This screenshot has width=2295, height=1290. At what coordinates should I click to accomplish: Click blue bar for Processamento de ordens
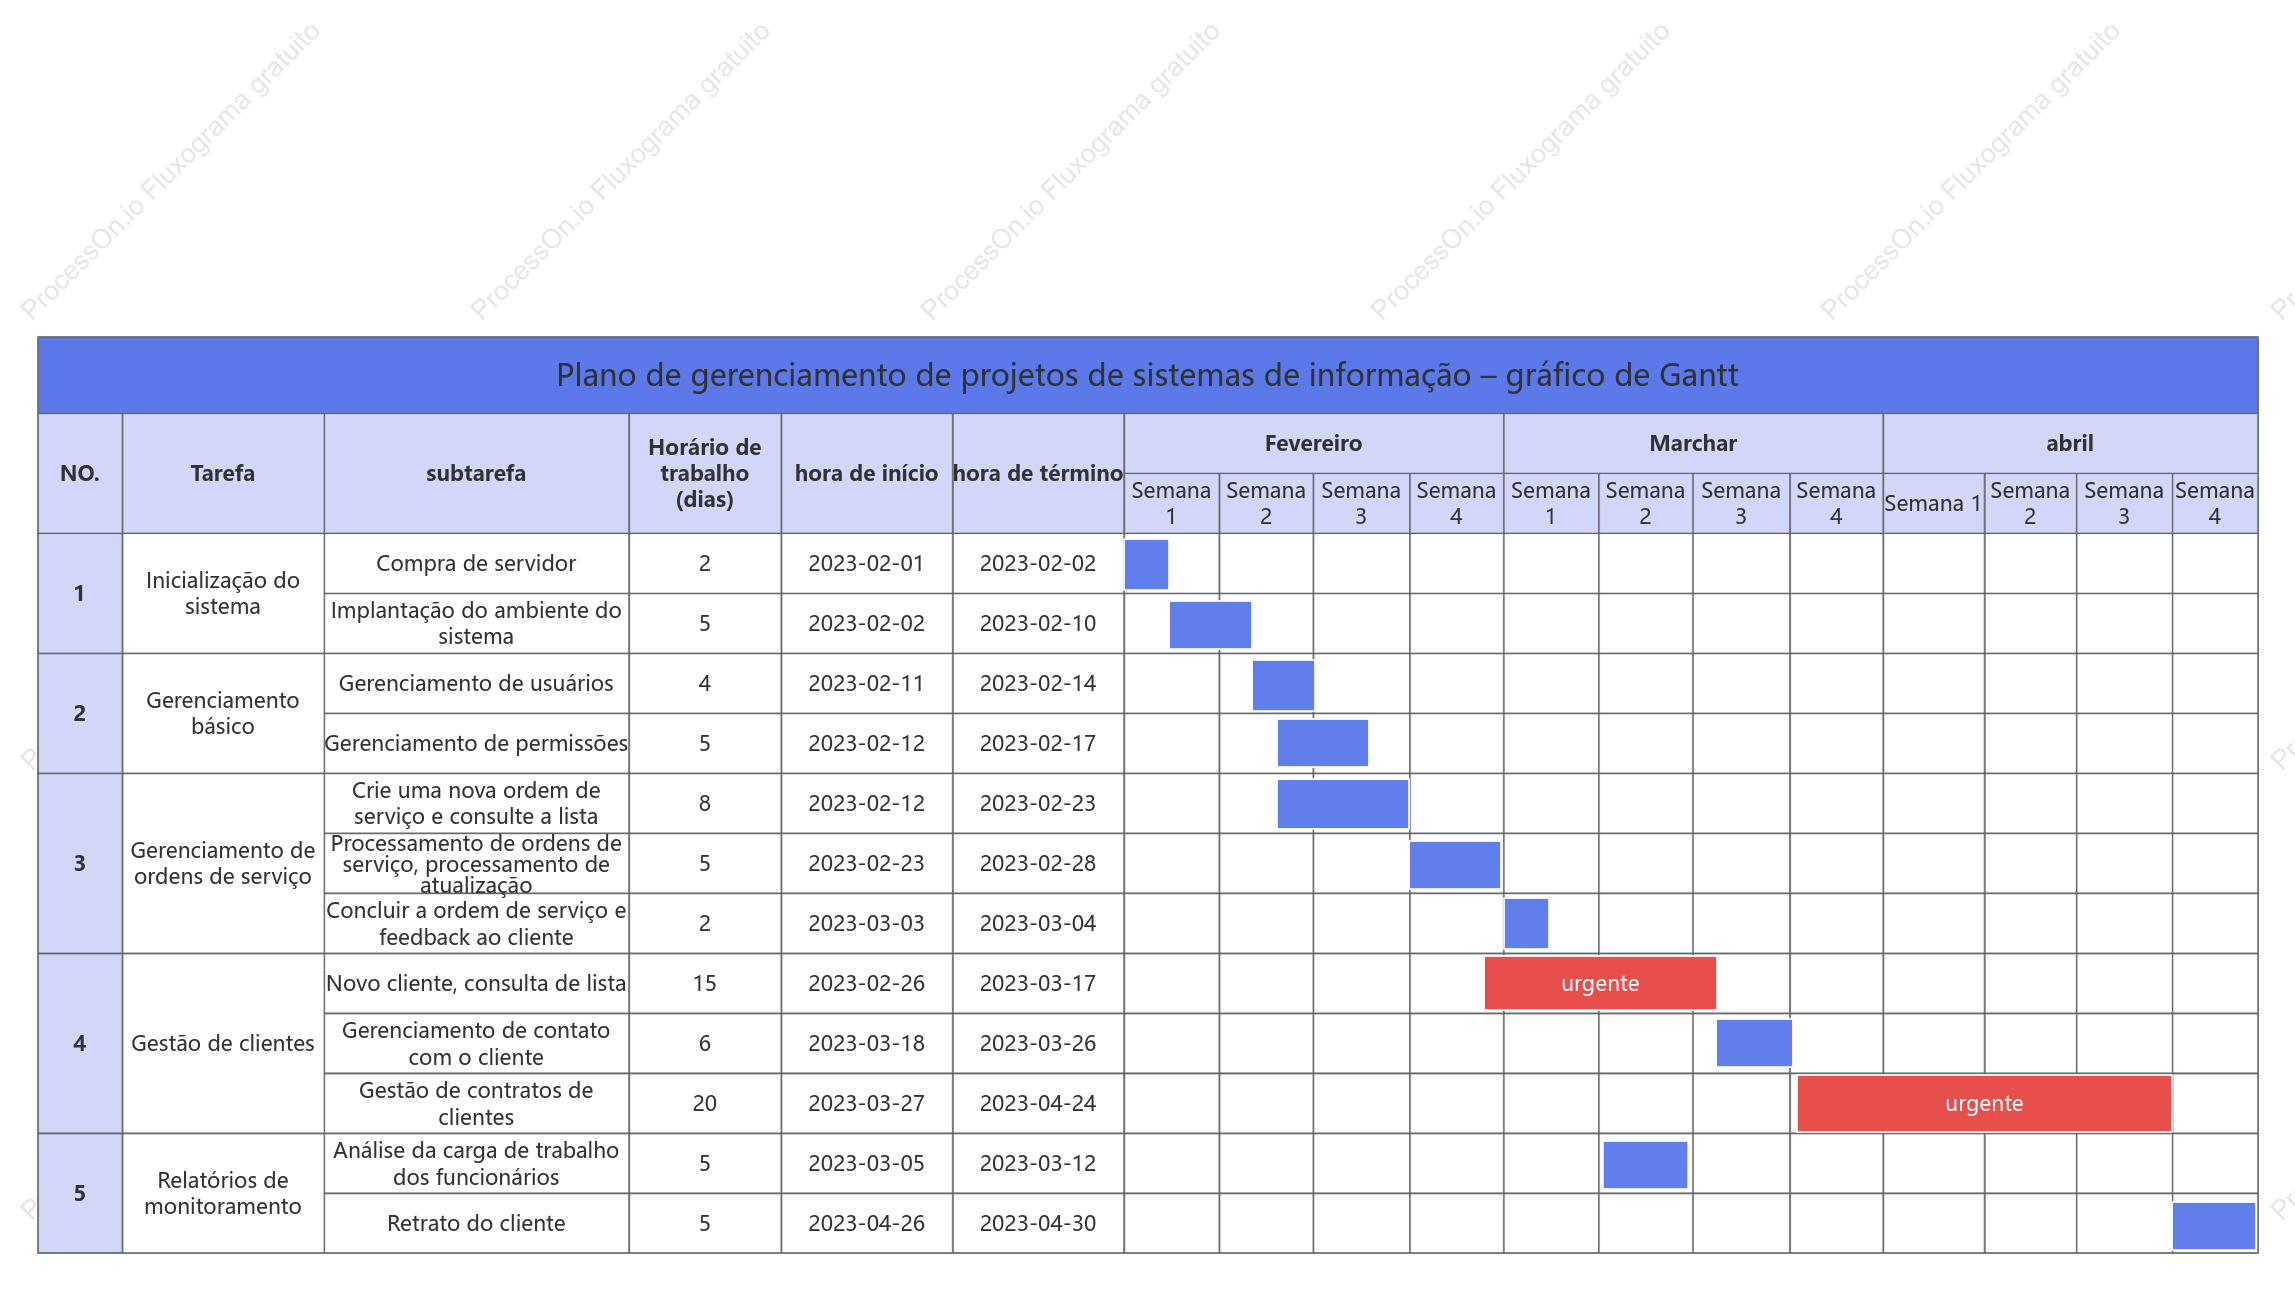click(x=1455, y=865)
